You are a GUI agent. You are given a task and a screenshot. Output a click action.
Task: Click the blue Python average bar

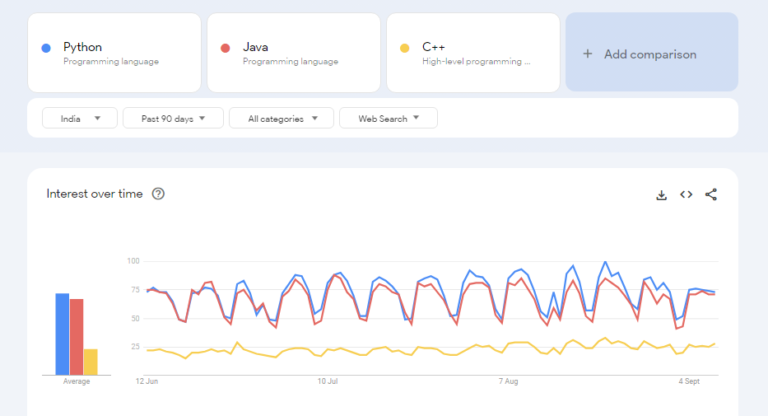(x=62, y=334)
